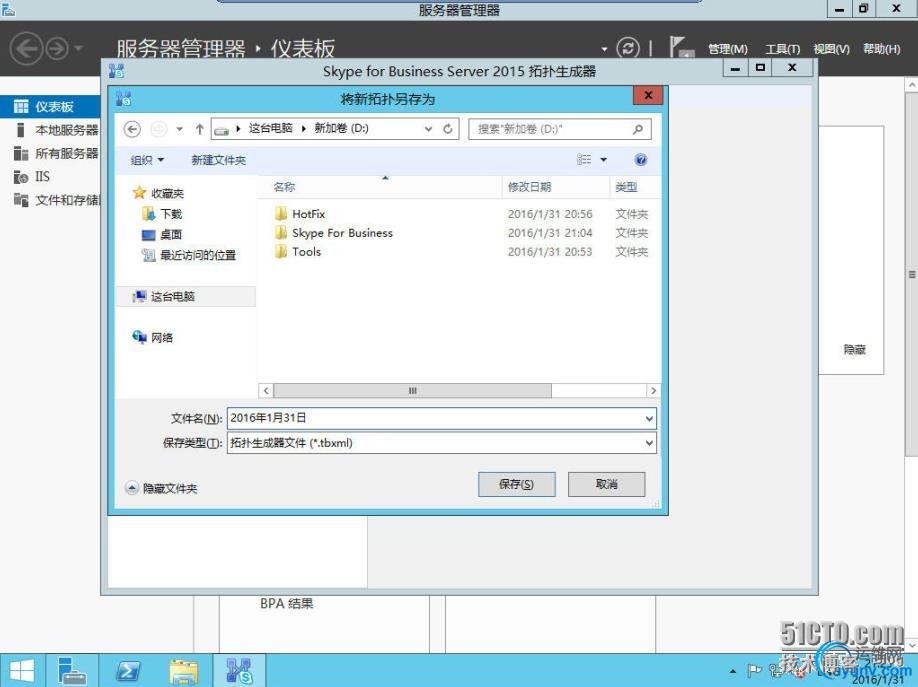Go back in the save dialog
This screenshot has height=687, width=918.
tap(132, 129)
